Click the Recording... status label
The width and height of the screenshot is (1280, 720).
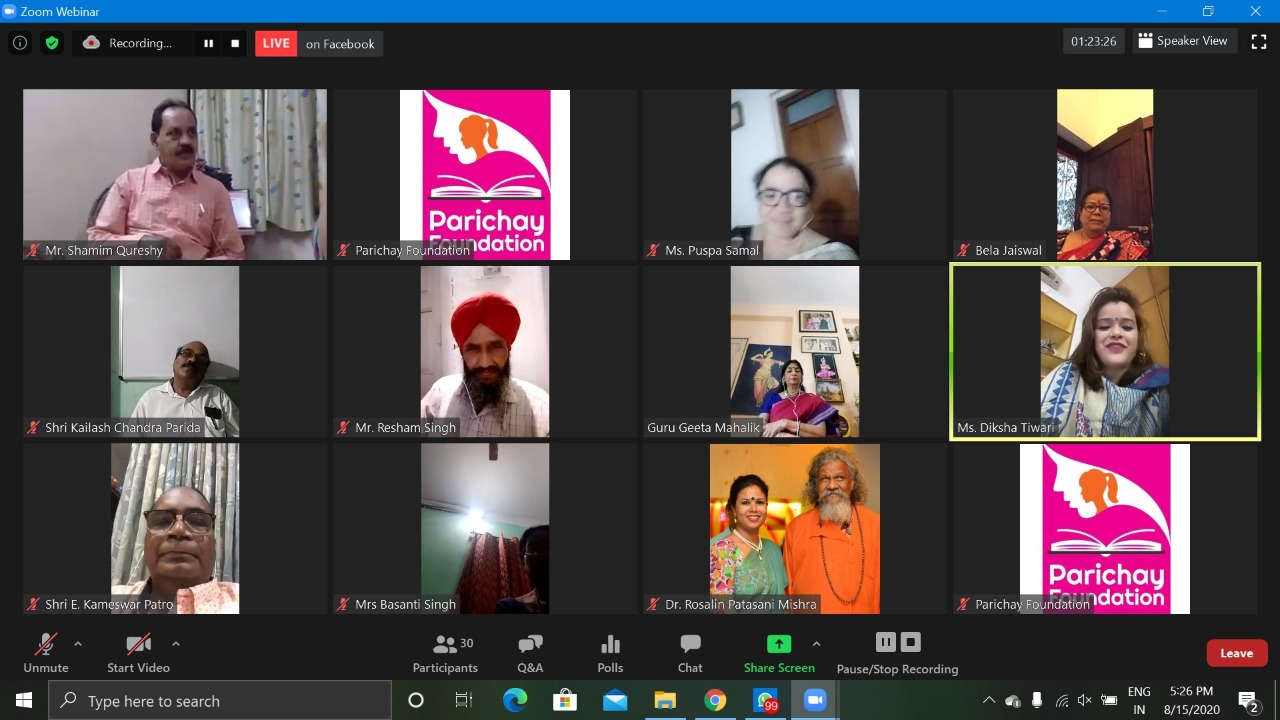coord(140,43)
